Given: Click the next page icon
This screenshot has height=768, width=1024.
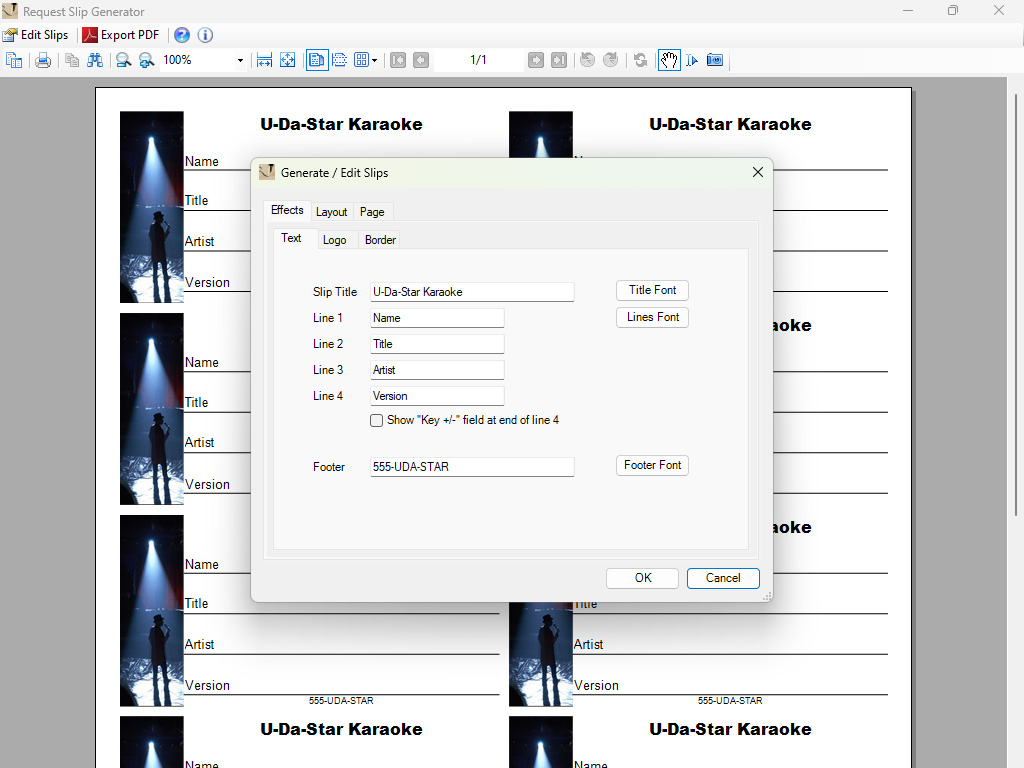Looking at the screenshot, I should pyautogui.click(x=536, y=60).
